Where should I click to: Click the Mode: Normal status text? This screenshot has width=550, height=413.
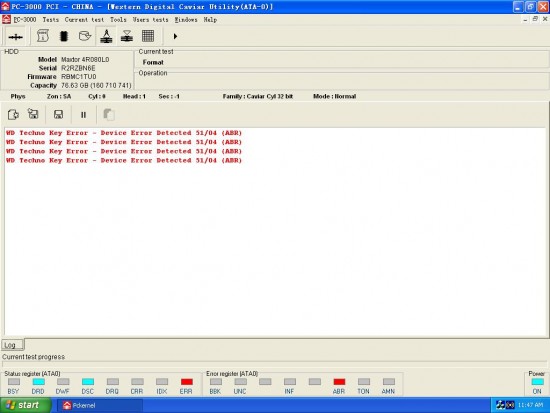(335, 96)
